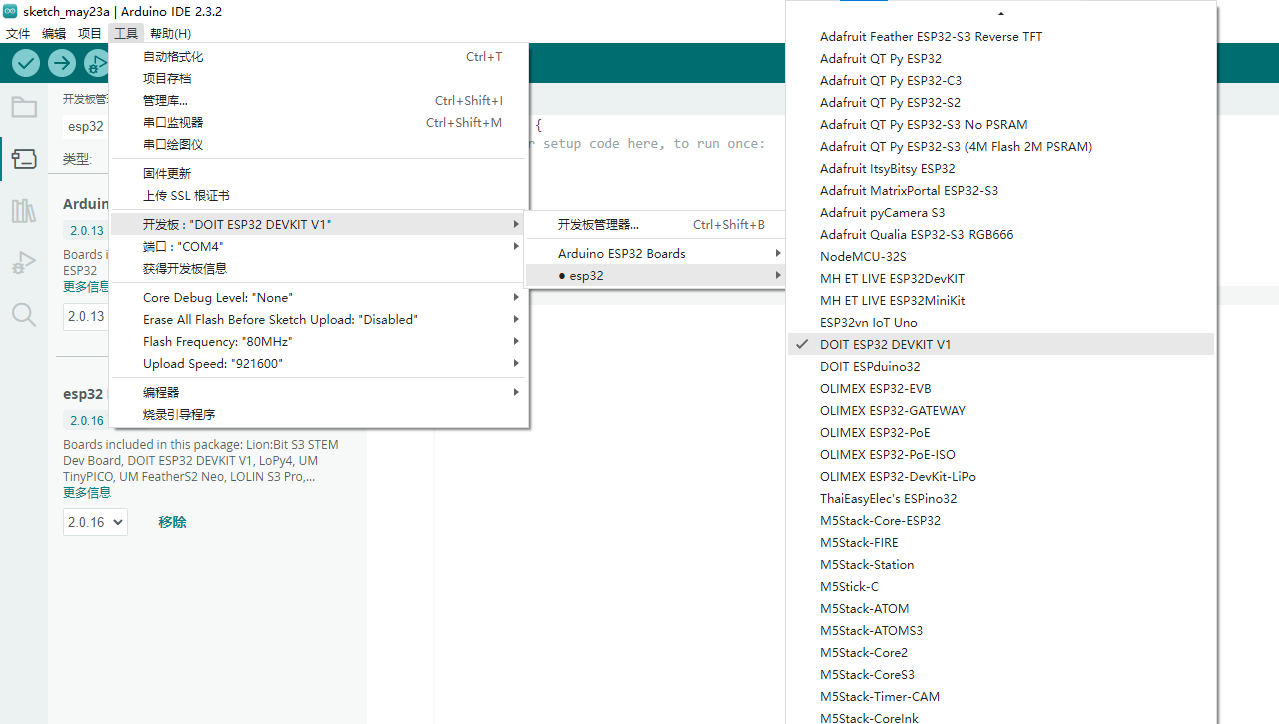Viewport: 1279px width, 724px height.
Task: Click 移除 to remove the esp32 package
Action: 171,521
